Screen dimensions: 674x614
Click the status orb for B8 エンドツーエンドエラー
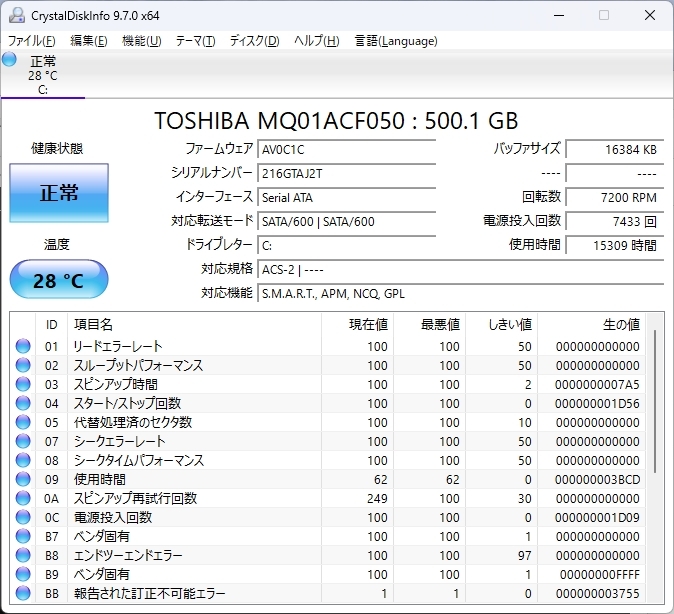[23, 555]
